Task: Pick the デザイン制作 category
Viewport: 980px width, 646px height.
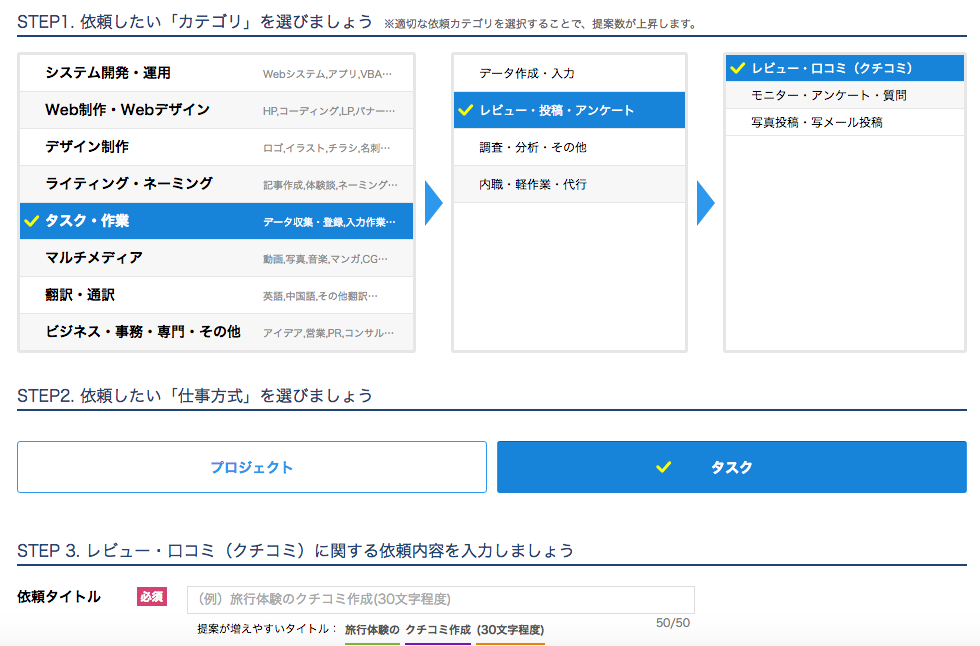Action: tap(216, 147)
